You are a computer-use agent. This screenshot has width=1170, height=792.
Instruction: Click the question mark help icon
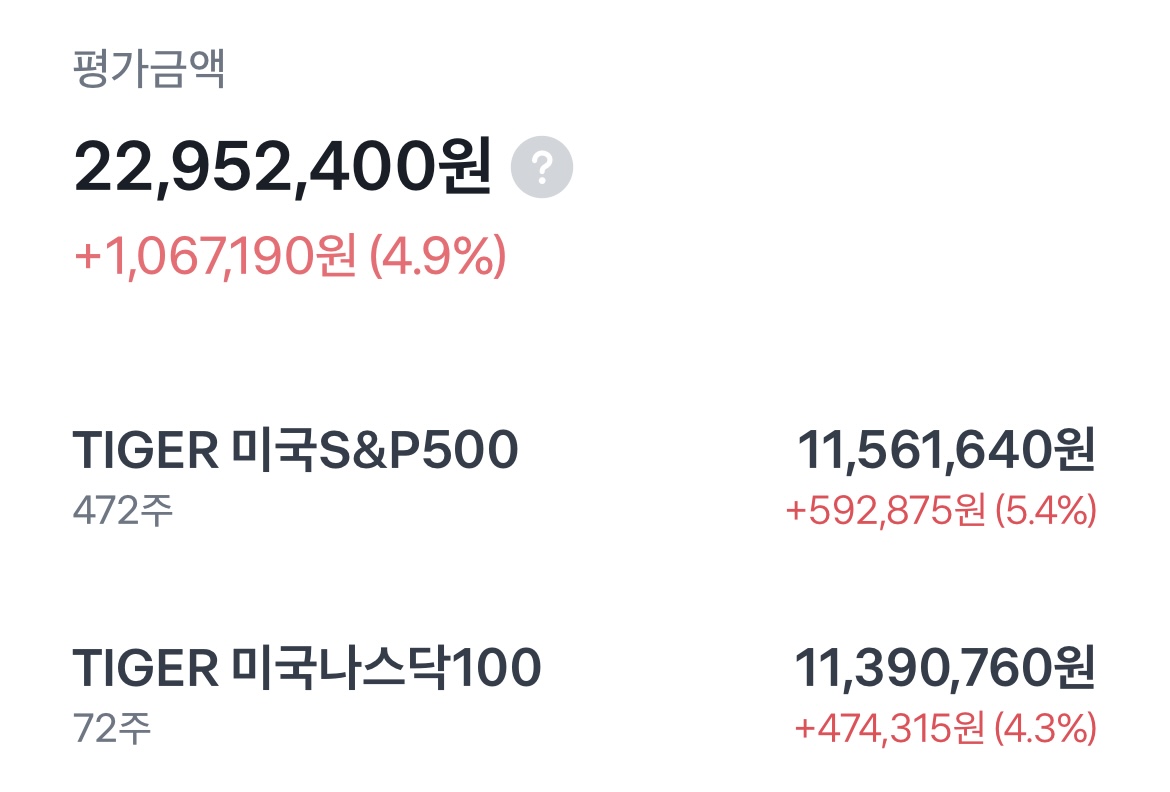coord(542,169)
